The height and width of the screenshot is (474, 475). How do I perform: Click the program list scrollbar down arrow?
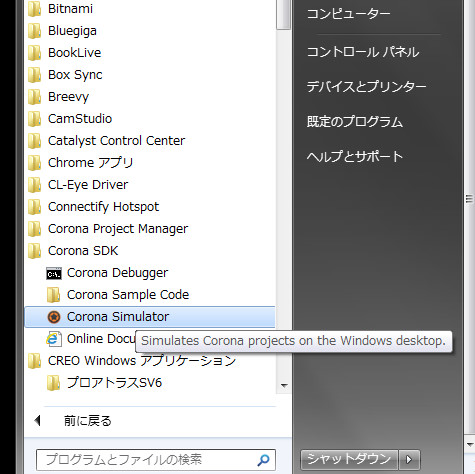tap(284, 386)
